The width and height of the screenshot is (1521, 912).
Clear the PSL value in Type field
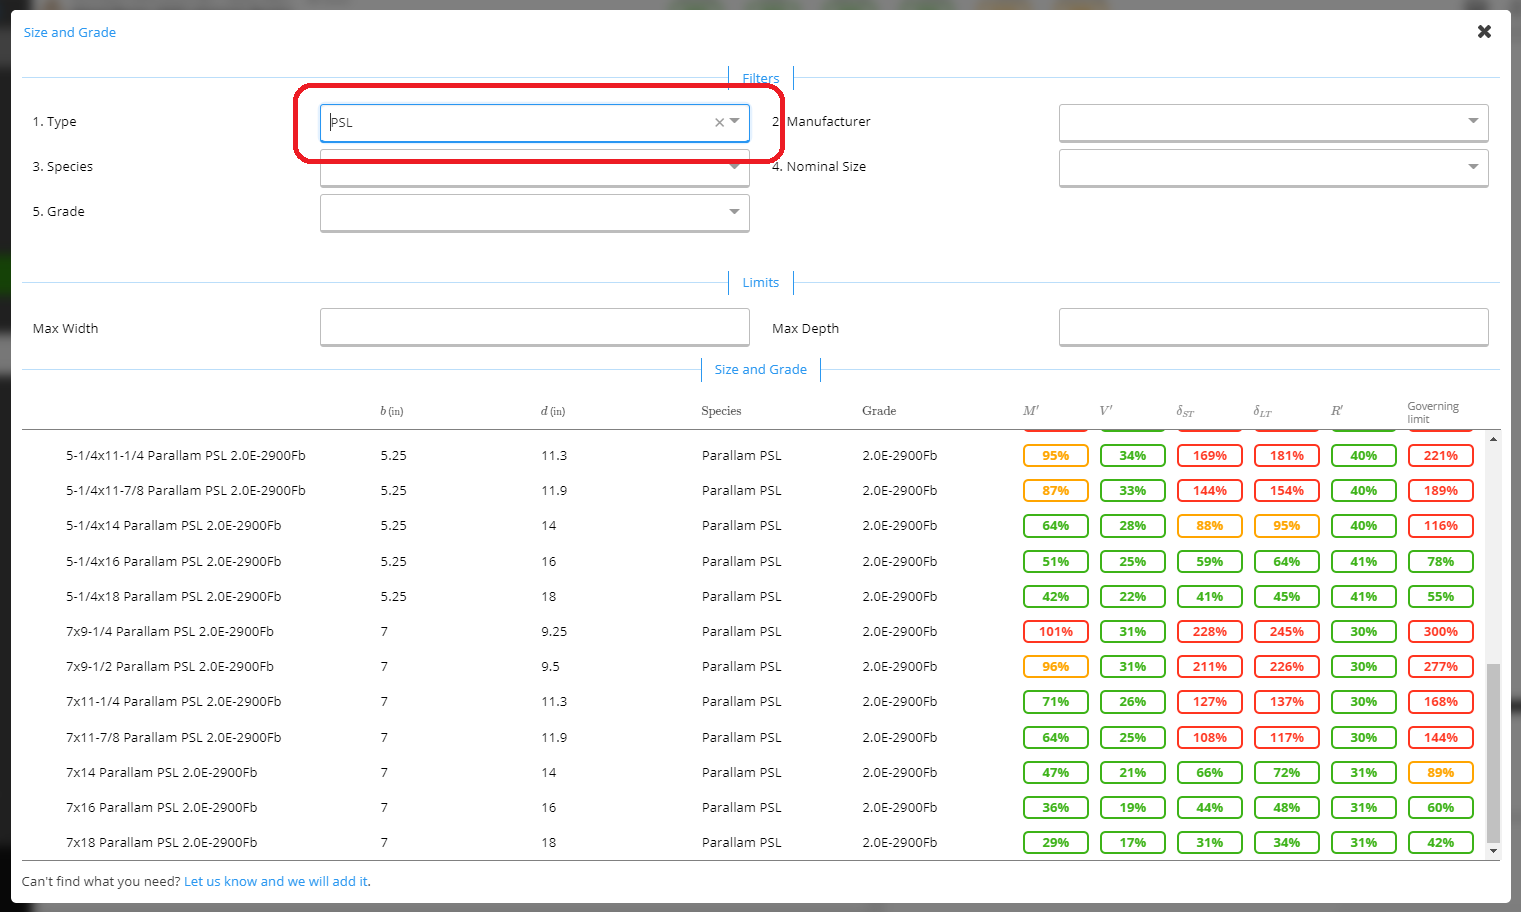719,122
